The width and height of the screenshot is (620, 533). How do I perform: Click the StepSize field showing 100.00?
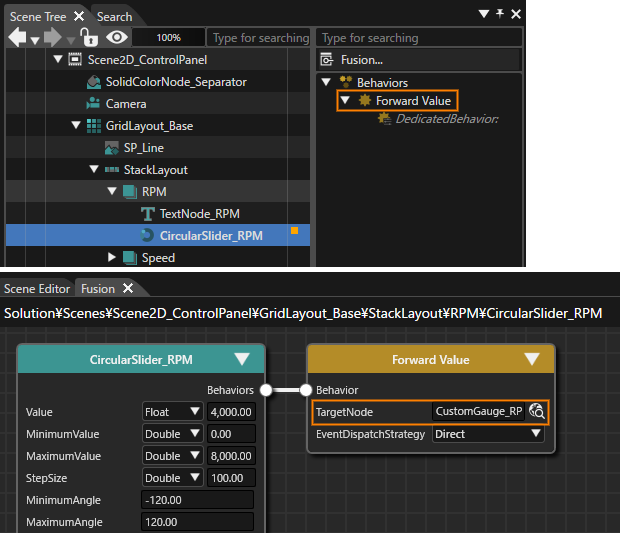coord(231,478)
